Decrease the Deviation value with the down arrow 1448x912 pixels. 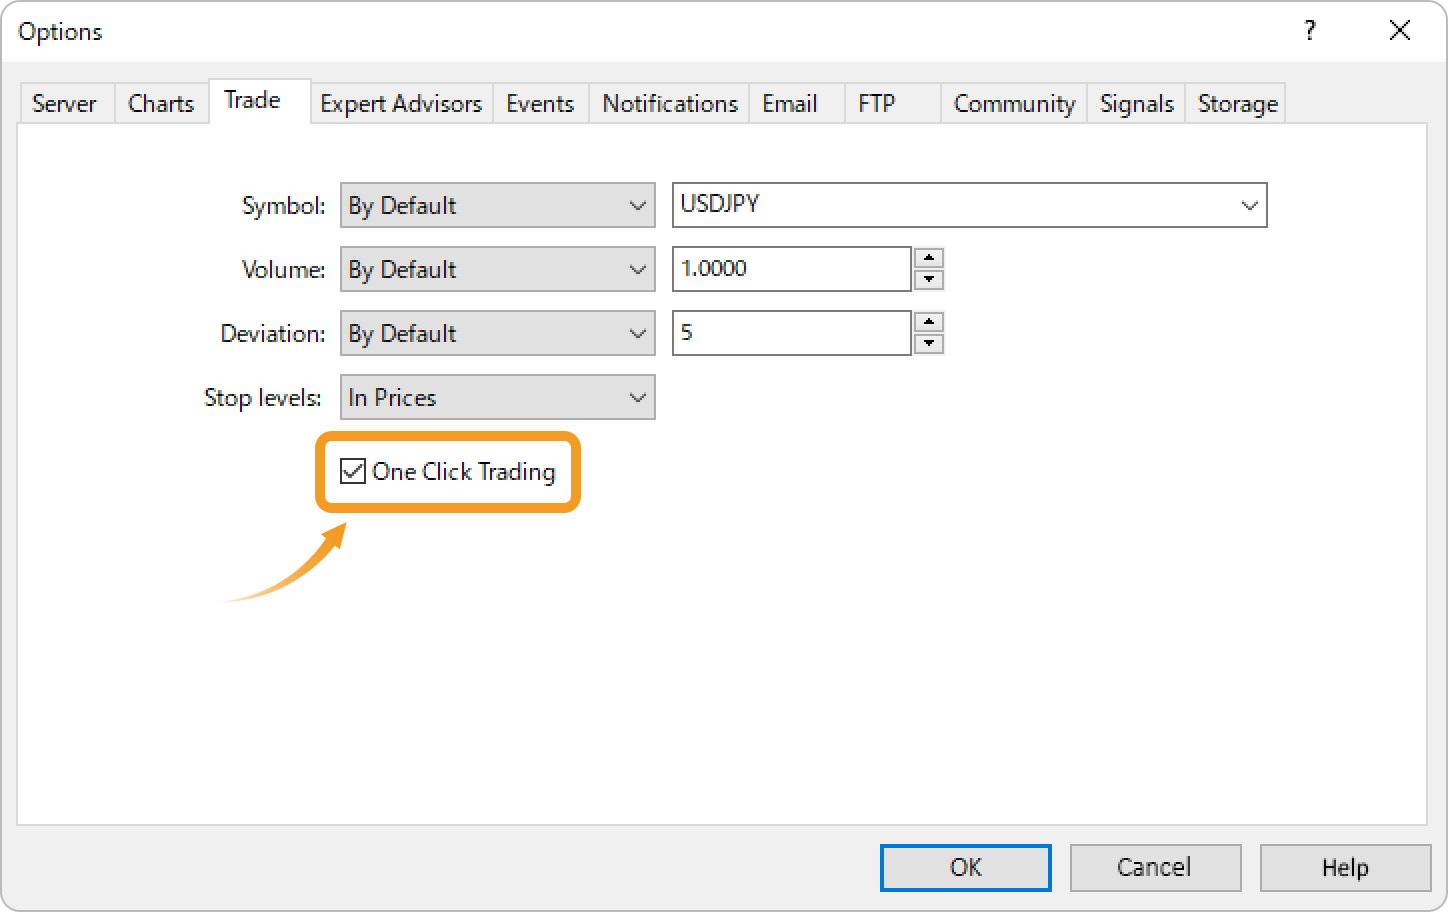coord(929,342)
